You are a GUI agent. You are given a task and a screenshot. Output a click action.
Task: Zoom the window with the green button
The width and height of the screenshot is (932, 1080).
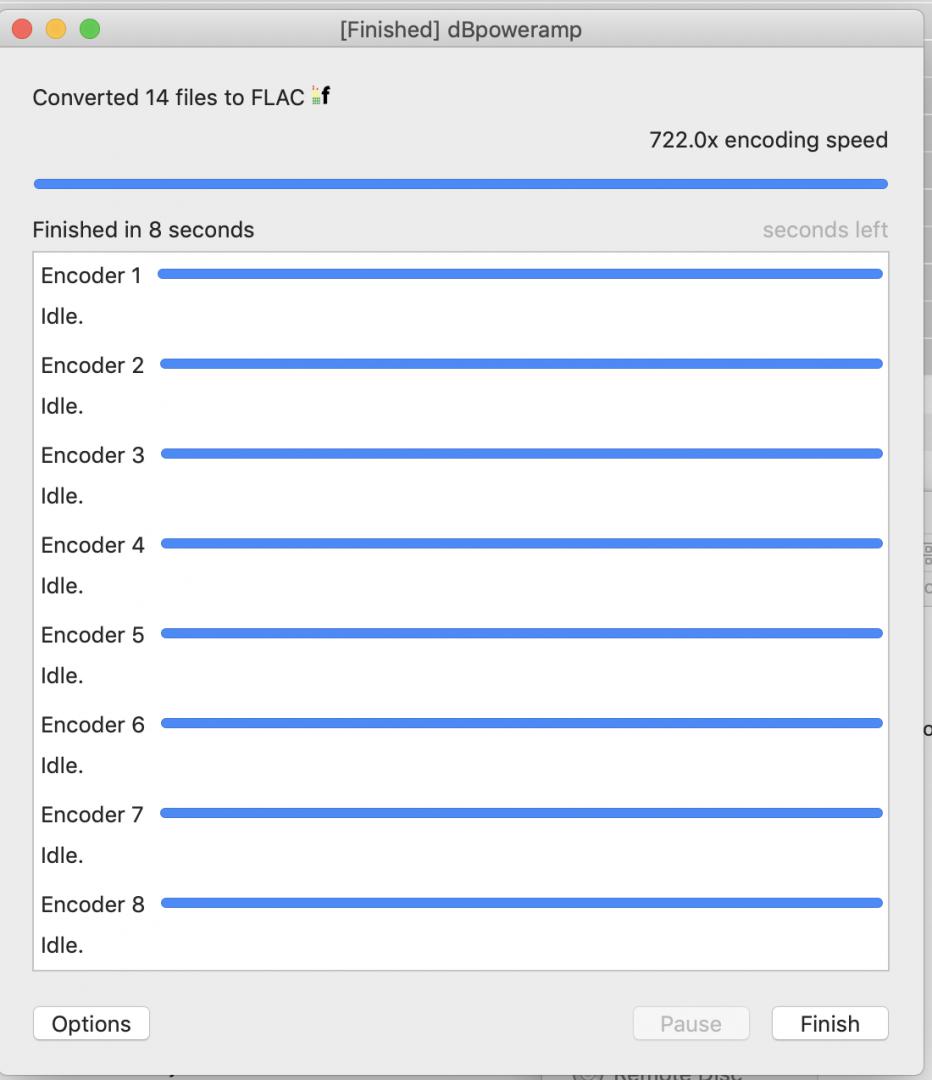coord(90,29)
